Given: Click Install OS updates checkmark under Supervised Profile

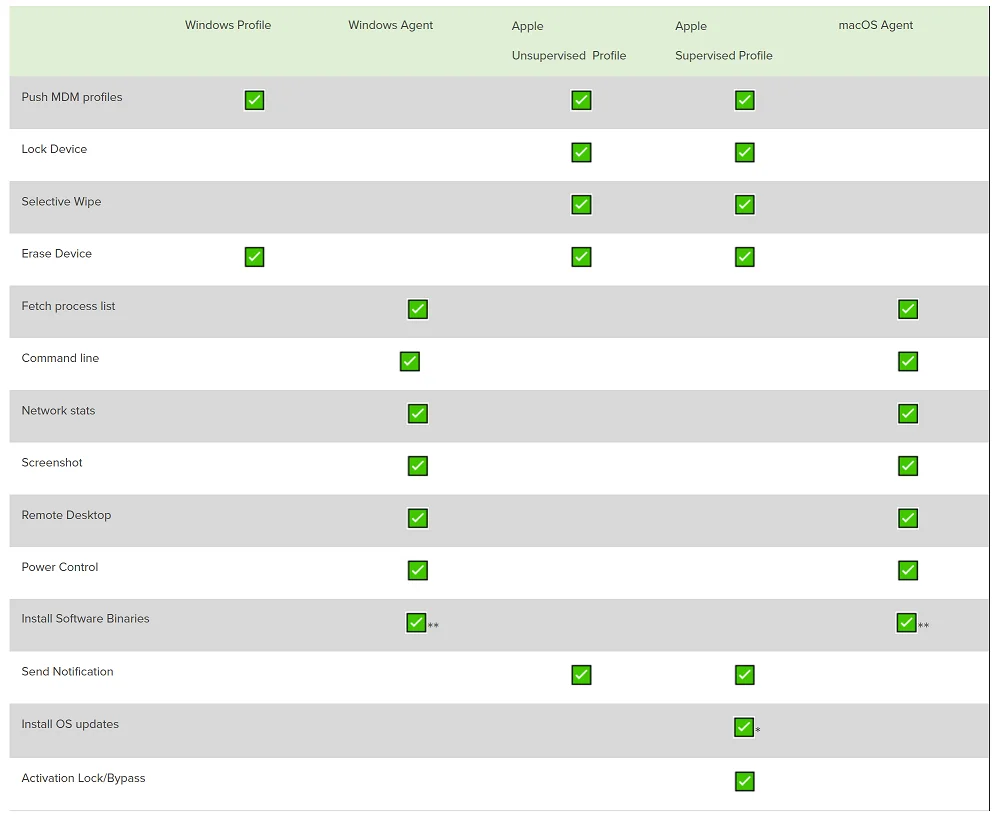Looking at the screenshot, I should pos(743,727).
